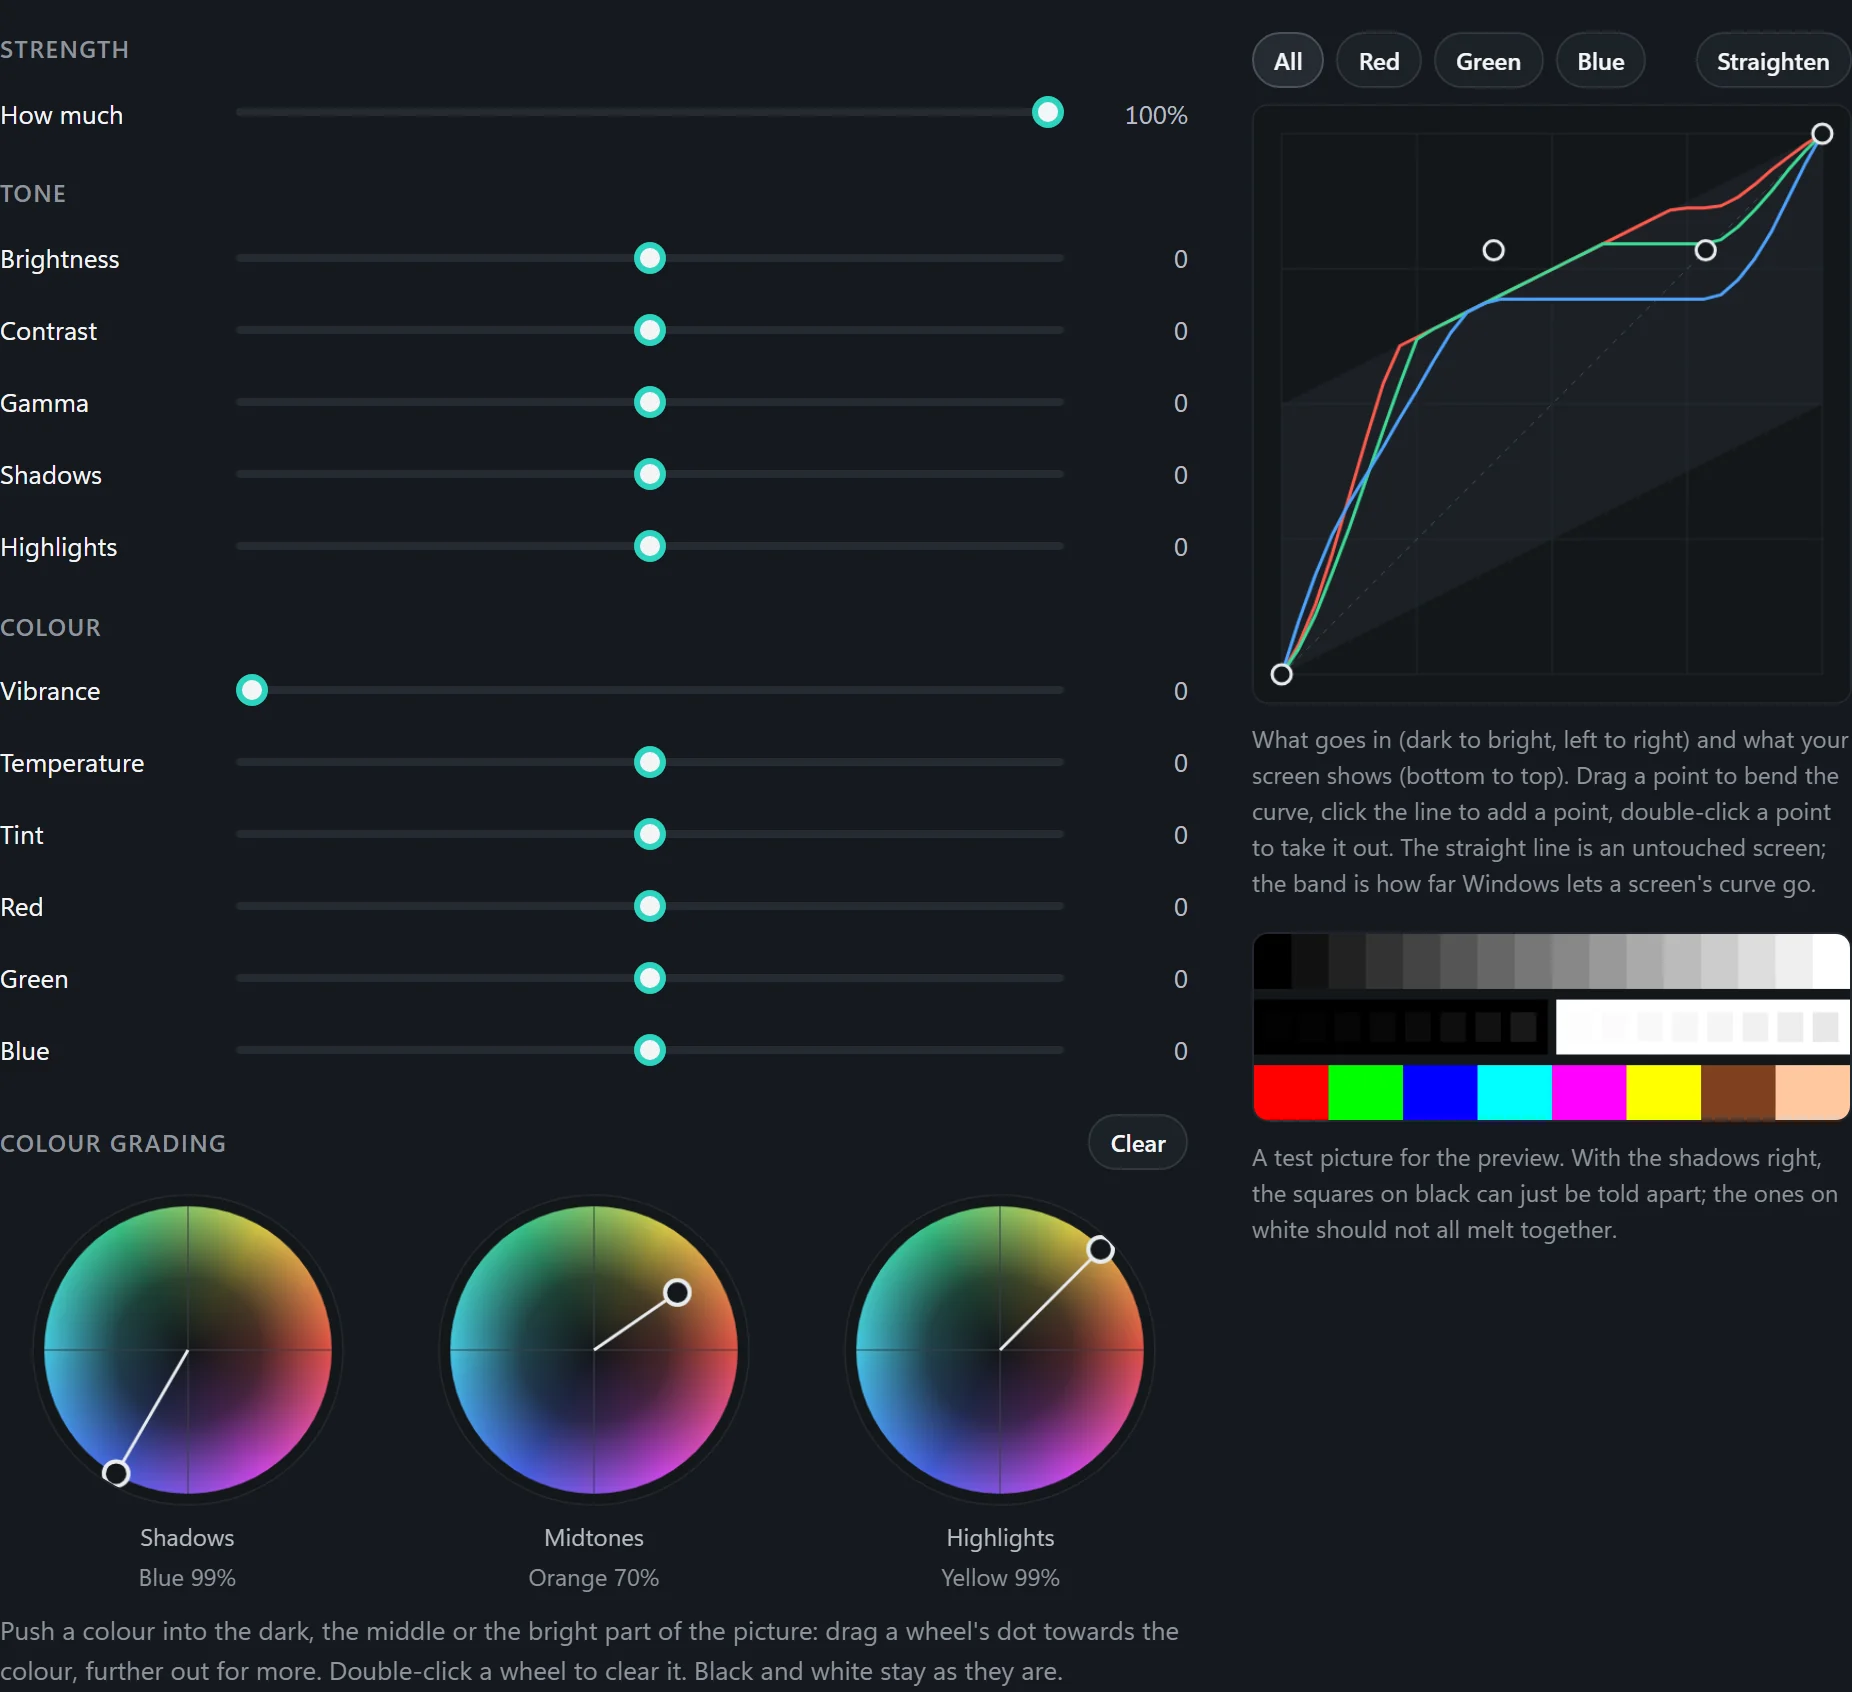Image resolution: width=1852 pixels, height=1692 pixels.
Task: Click the curve point on the green plateau
Action: (x=1706, y=250)
